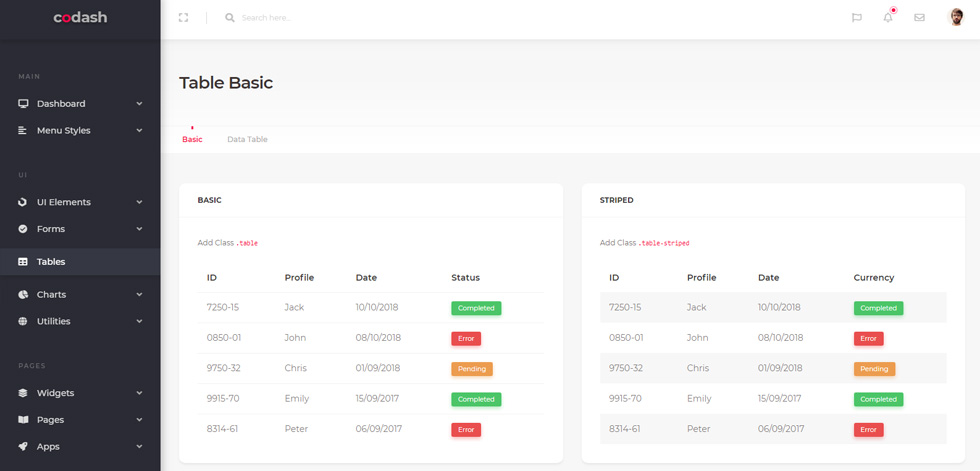The image size is (980, 471).
Task: Open Widgets in the sidebar
Action: [80, 394]
